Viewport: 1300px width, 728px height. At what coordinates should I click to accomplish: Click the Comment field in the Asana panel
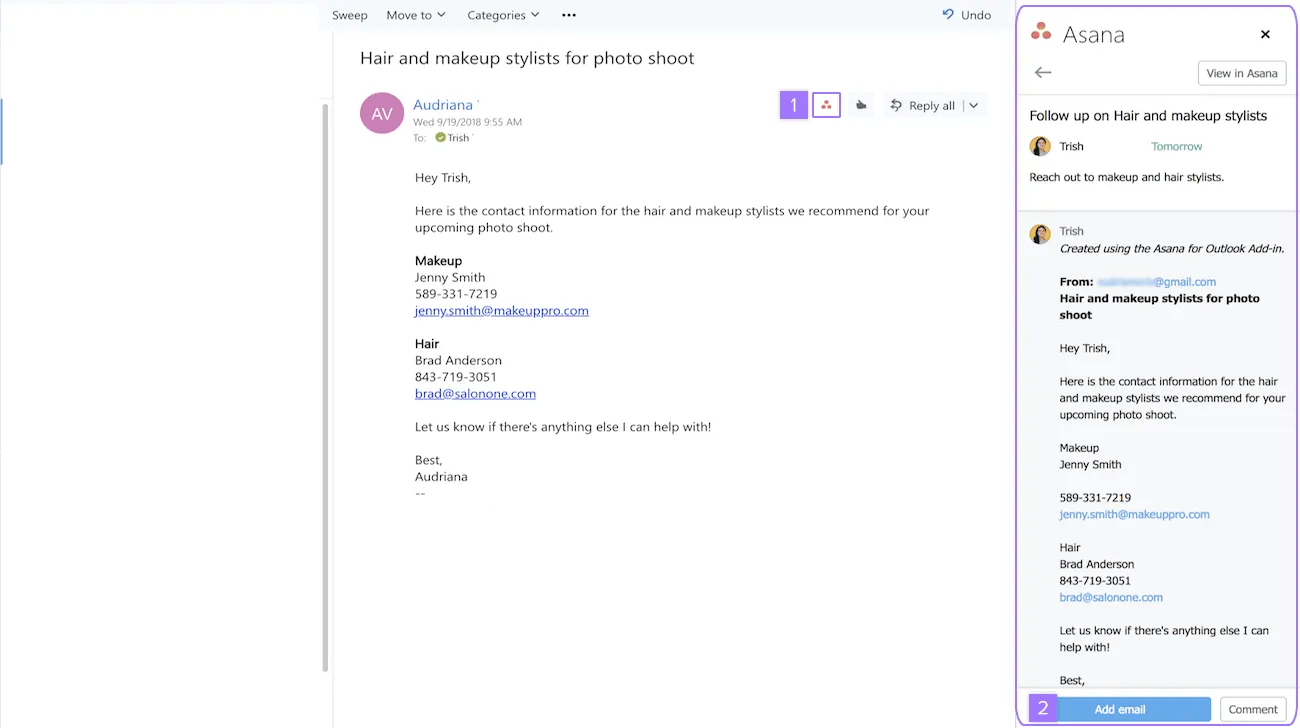1252,708
